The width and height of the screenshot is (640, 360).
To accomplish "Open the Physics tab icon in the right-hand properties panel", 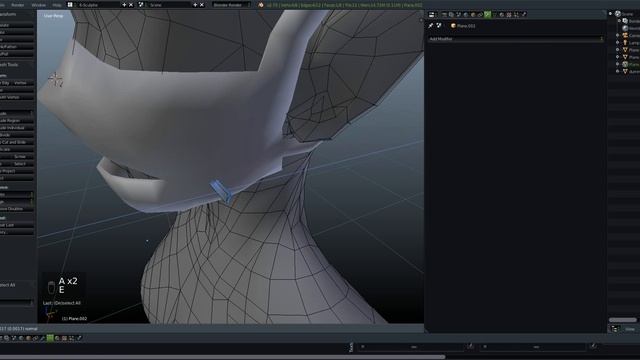I will pyautogui.click(x=524, y=15).
